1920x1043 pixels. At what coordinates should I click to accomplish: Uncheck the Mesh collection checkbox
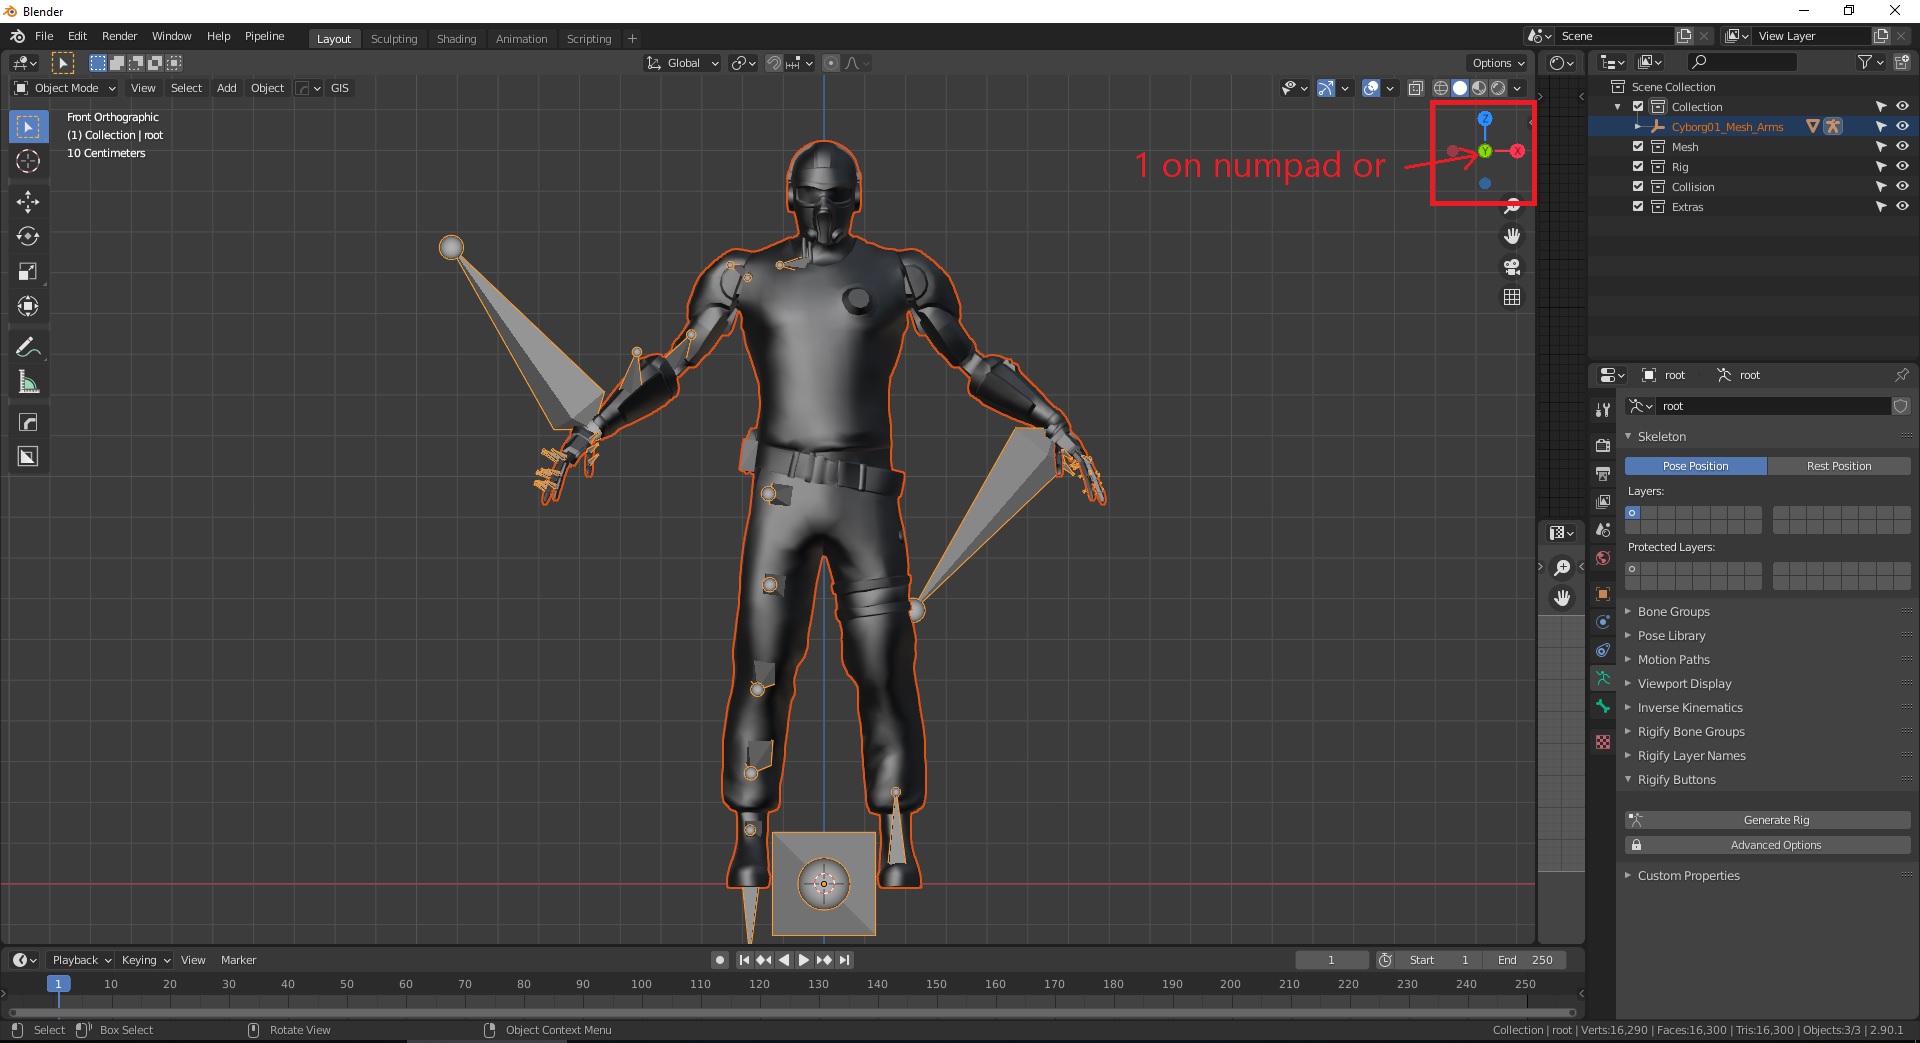pyautogui.click(x=1638, y=147)
